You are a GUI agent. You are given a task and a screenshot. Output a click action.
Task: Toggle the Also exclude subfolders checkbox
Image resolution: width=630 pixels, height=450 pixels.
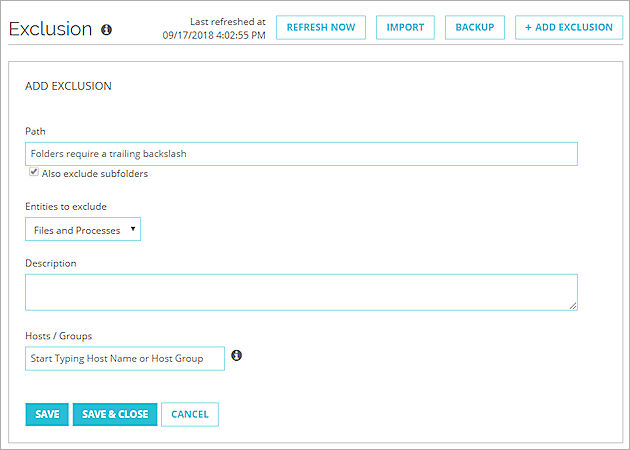point(34,172)
